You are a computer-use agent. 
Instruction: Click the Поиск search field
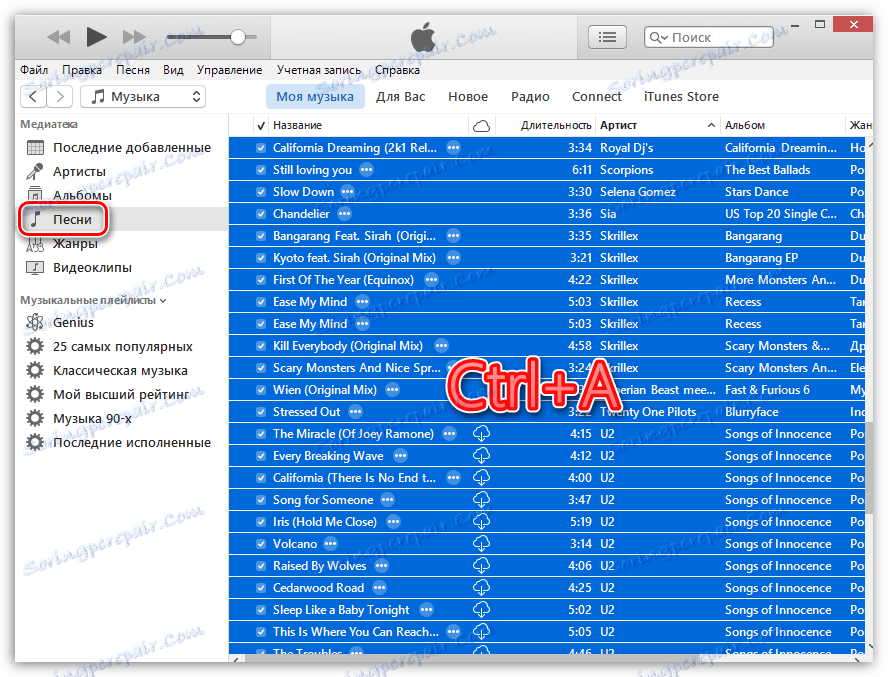click(708, 37)
